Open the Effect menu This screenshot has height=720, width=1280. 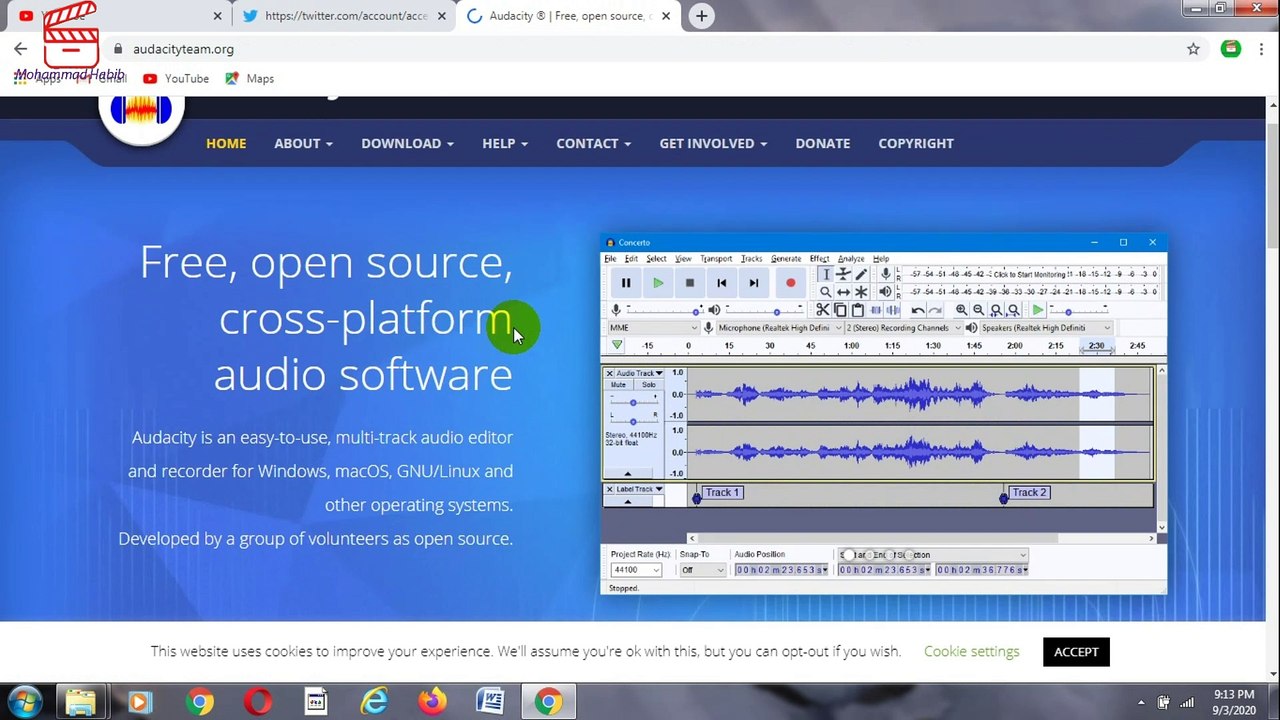(x=820, y=259)
